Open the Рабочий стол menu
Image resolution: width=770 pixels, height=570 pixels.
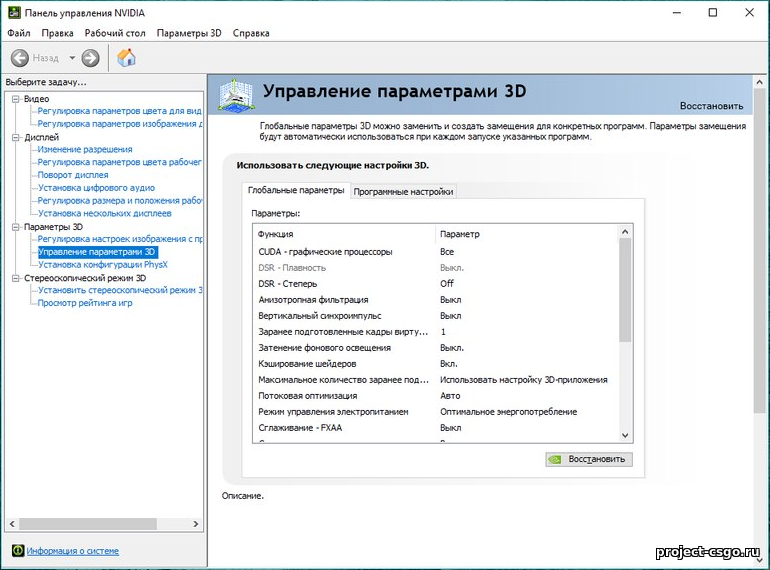(115, 33)
